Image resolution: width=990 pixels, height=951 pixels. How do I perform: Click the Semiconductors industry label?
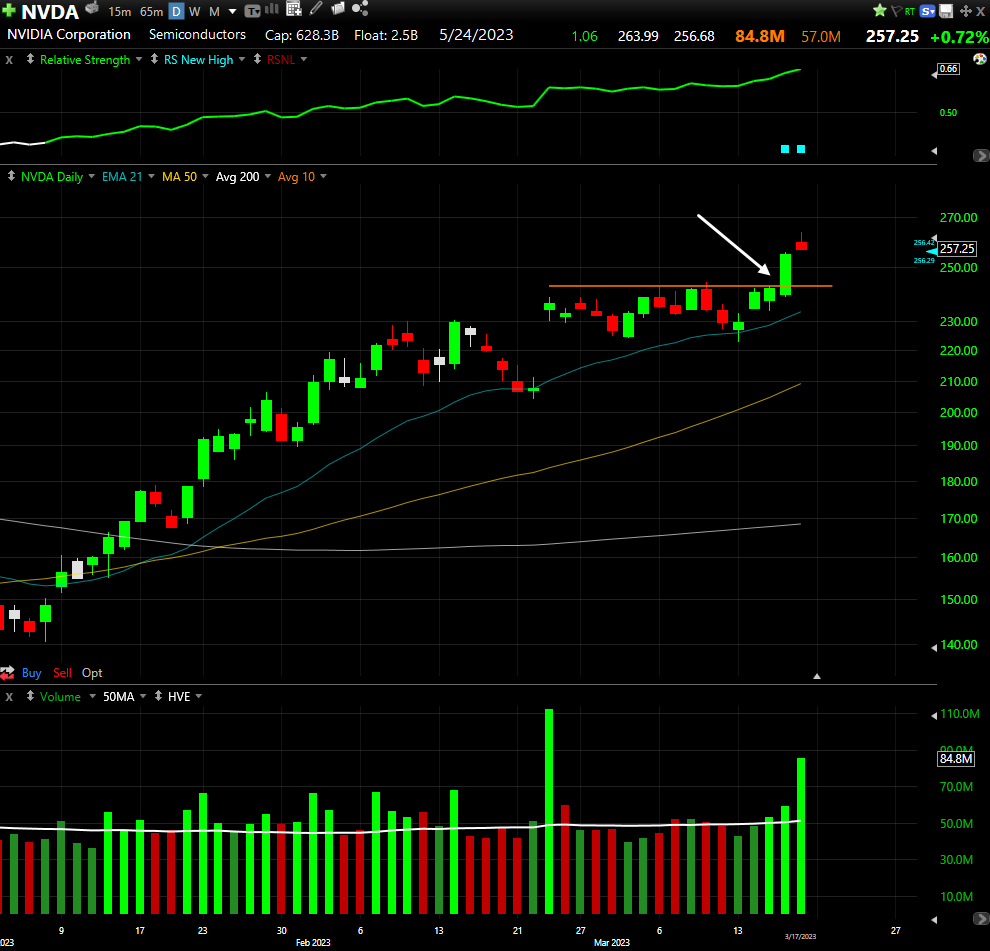[198, 35]
